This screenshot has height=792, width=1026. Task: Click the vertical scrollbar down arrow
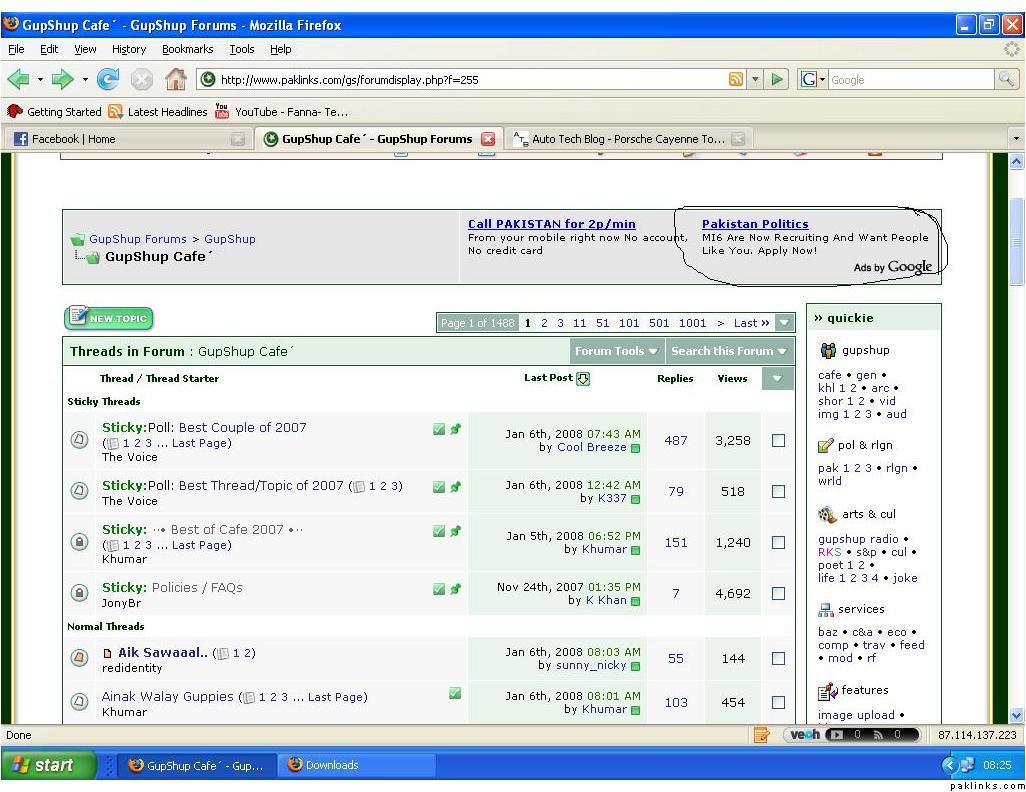click(1017, 715)
